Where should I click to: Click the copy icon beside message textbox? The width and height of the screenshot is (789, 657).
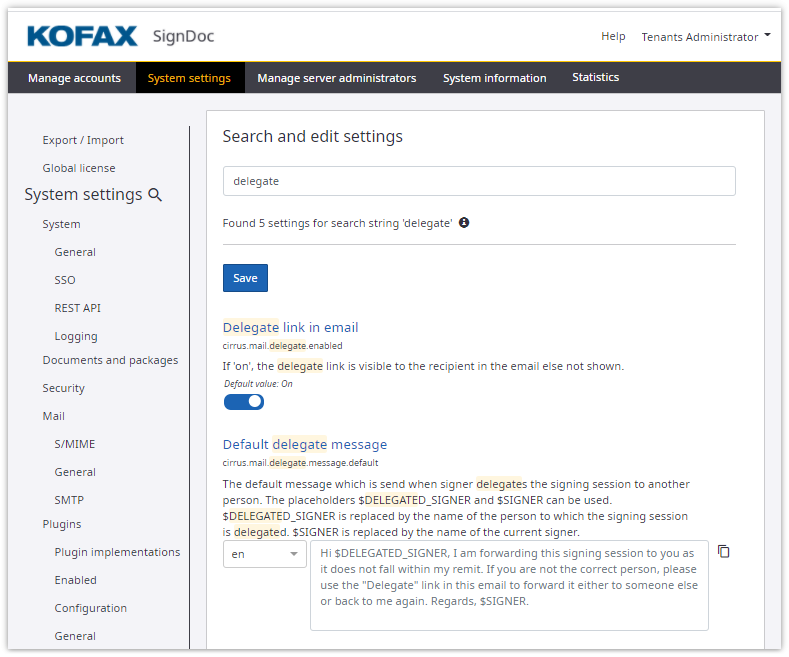724,552
